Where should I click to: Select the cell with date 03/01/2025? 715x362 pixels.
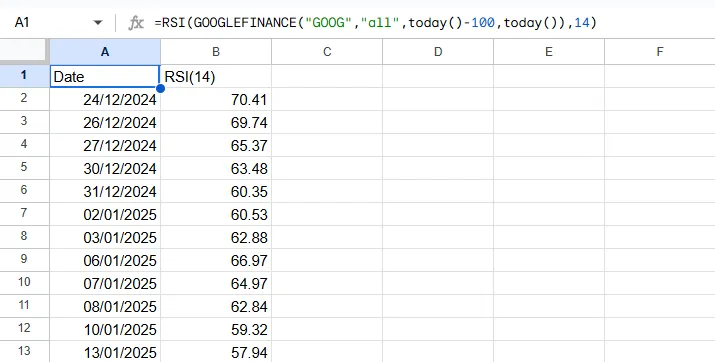click(x=105, y=237)
